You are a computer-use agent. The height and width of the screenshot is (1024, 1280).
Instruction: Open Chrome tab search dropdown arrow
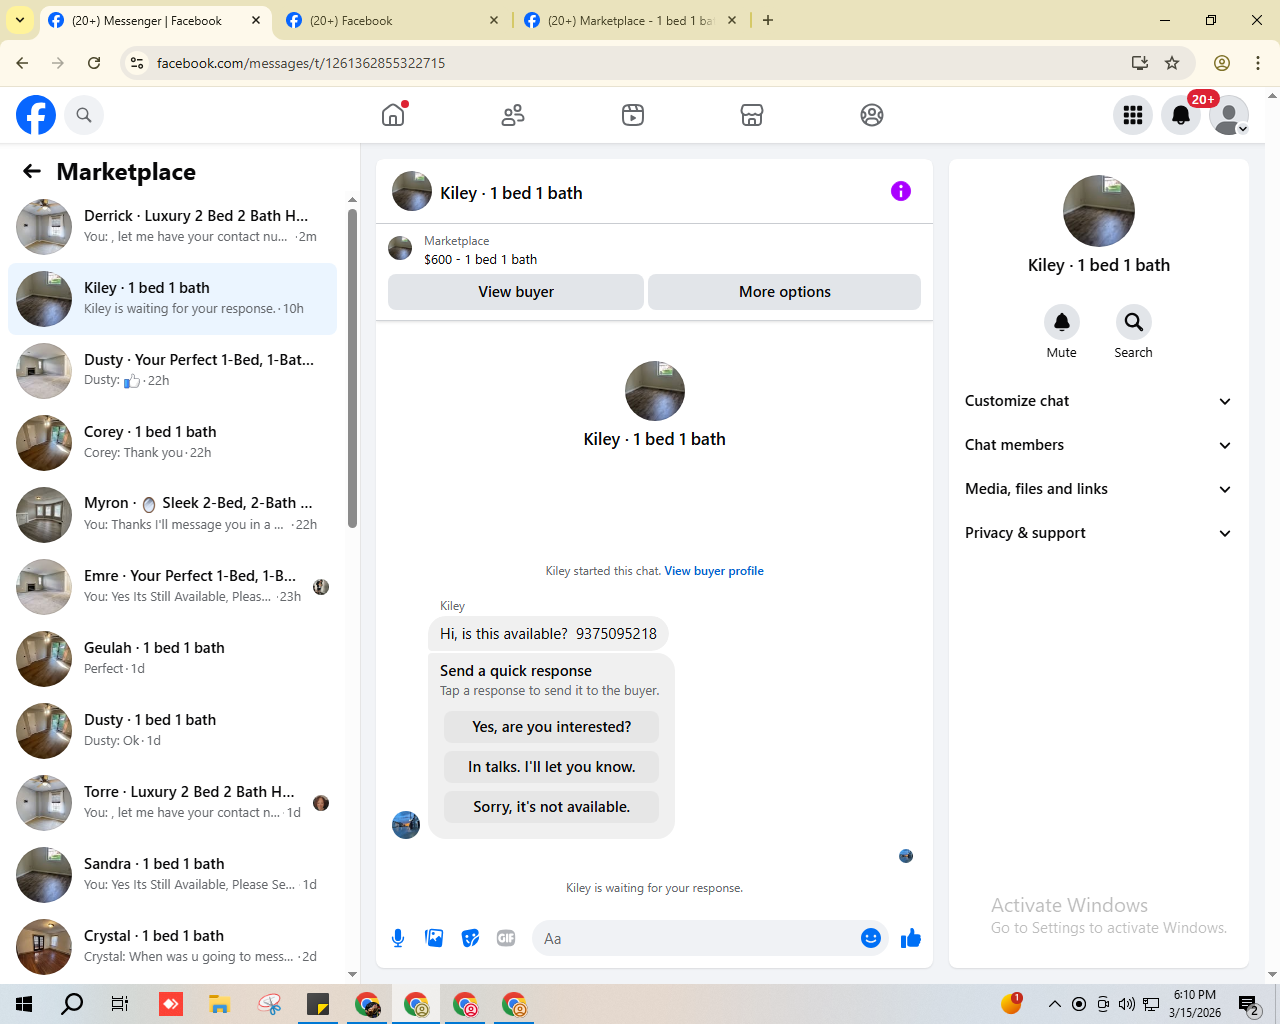coord(20,20)
